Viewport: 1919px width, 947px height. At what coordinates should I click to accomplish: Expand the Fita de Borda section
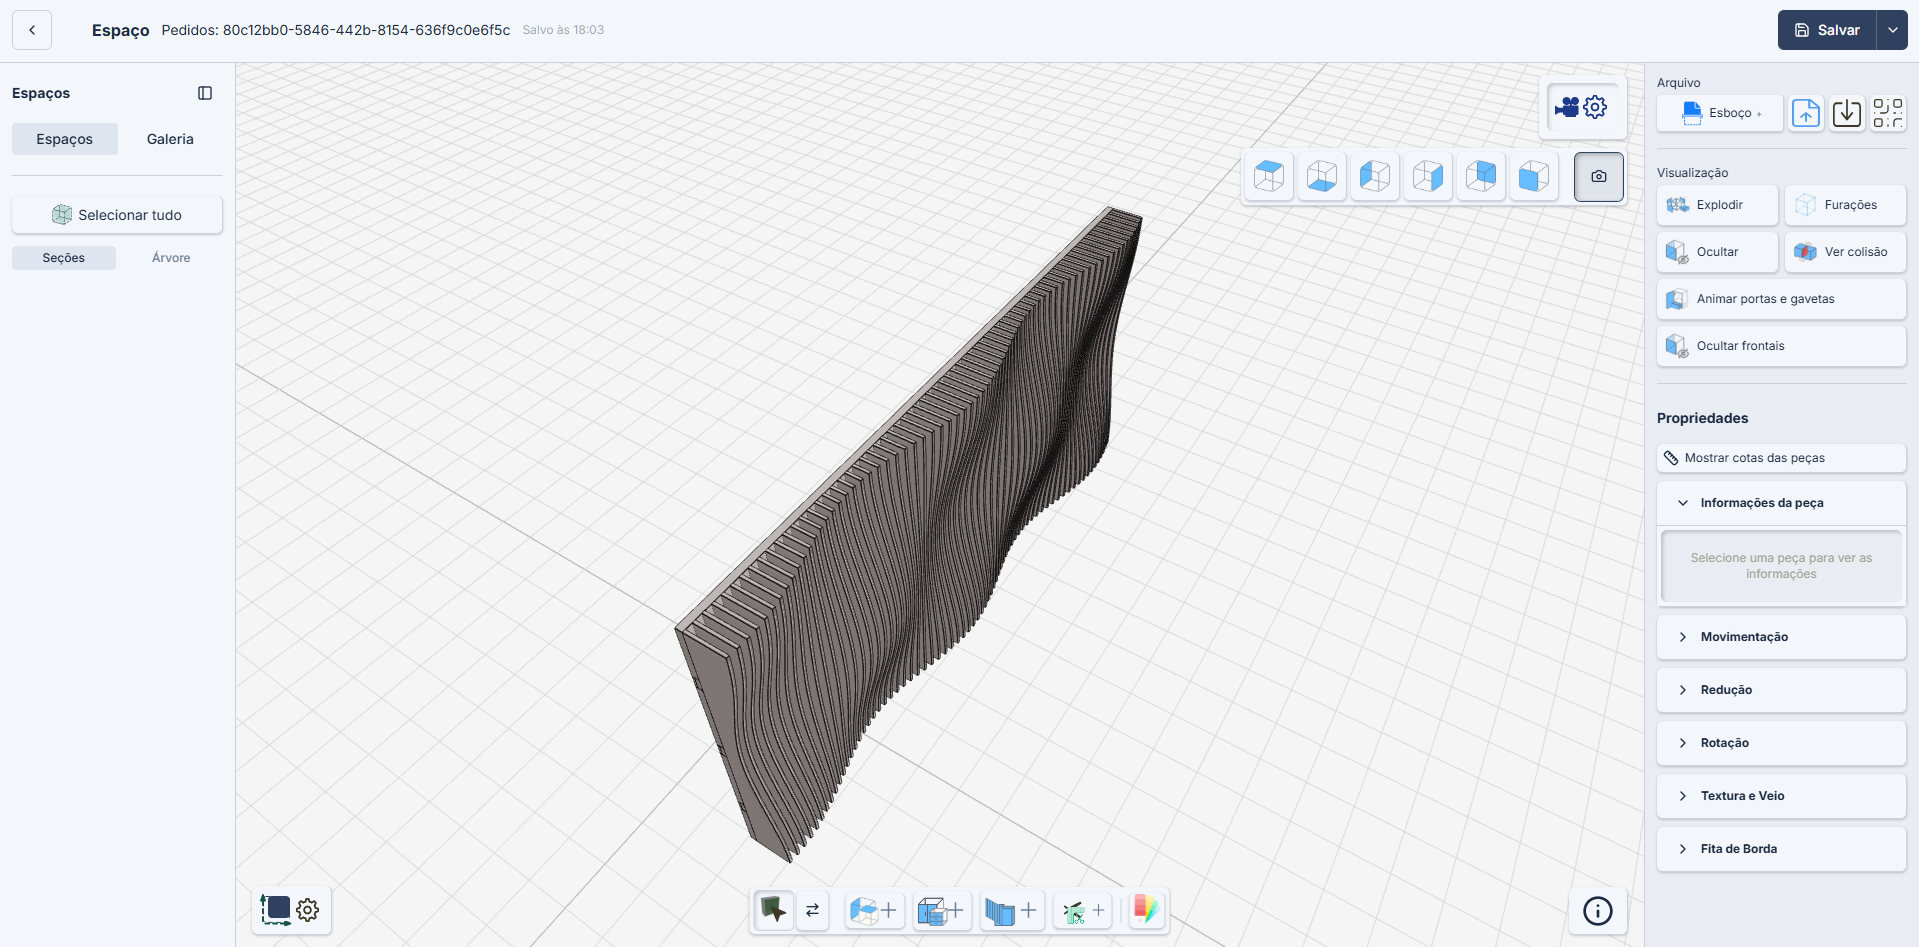1781,849
